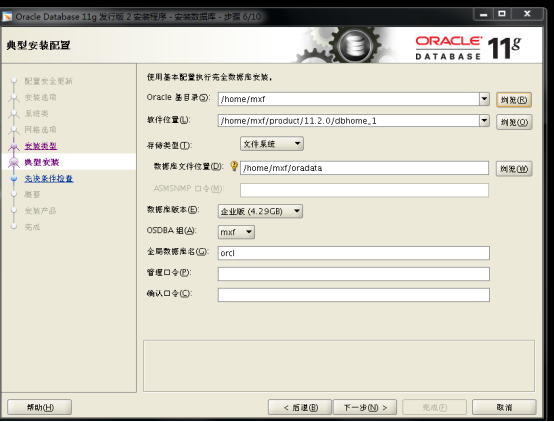Select the 典型安装 step in sidebar

click(42, 162)
